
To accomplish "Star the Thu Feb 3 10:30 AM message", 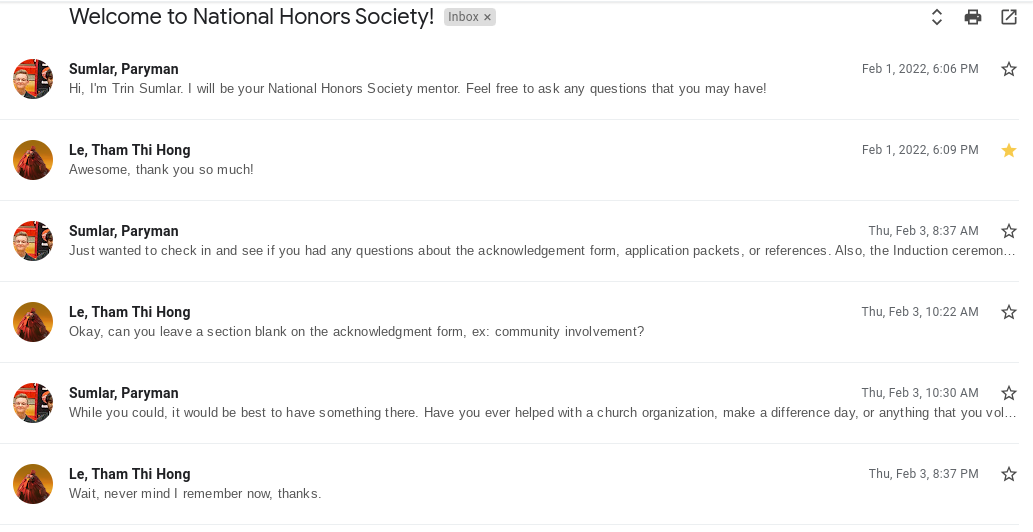I will click(1009, 393).
